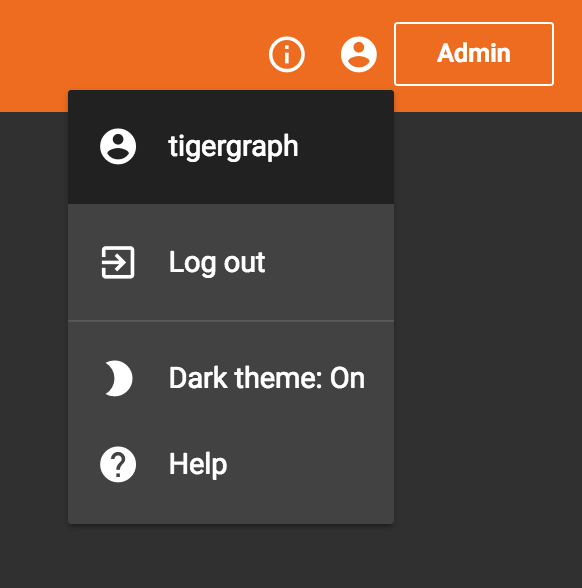
Task: Open the question mark Help icon
Action: point(118,464)
